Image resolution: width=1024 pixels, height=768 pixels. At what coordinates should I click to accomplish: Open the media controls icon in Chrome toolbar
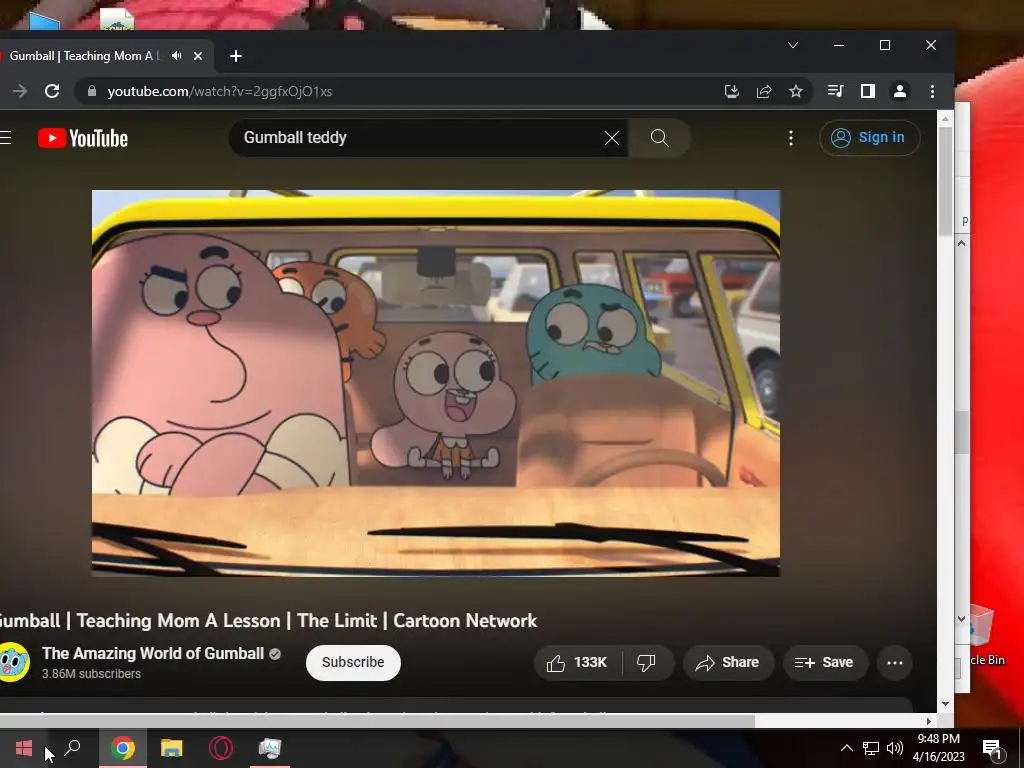coord(835,91)
